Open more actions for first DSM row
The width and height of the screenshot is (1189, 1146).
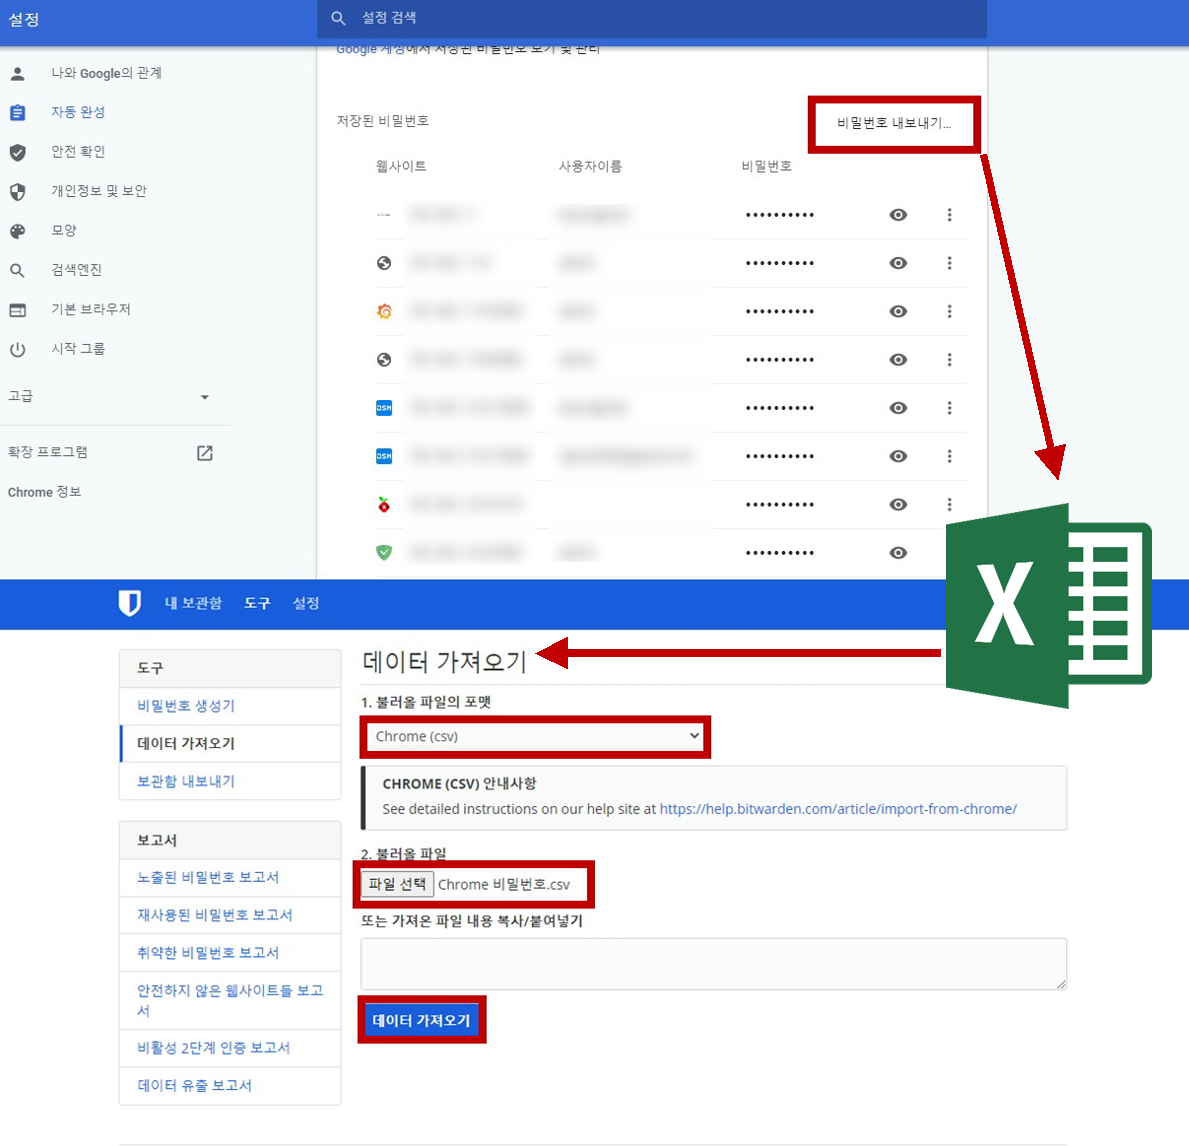(949, 408)
